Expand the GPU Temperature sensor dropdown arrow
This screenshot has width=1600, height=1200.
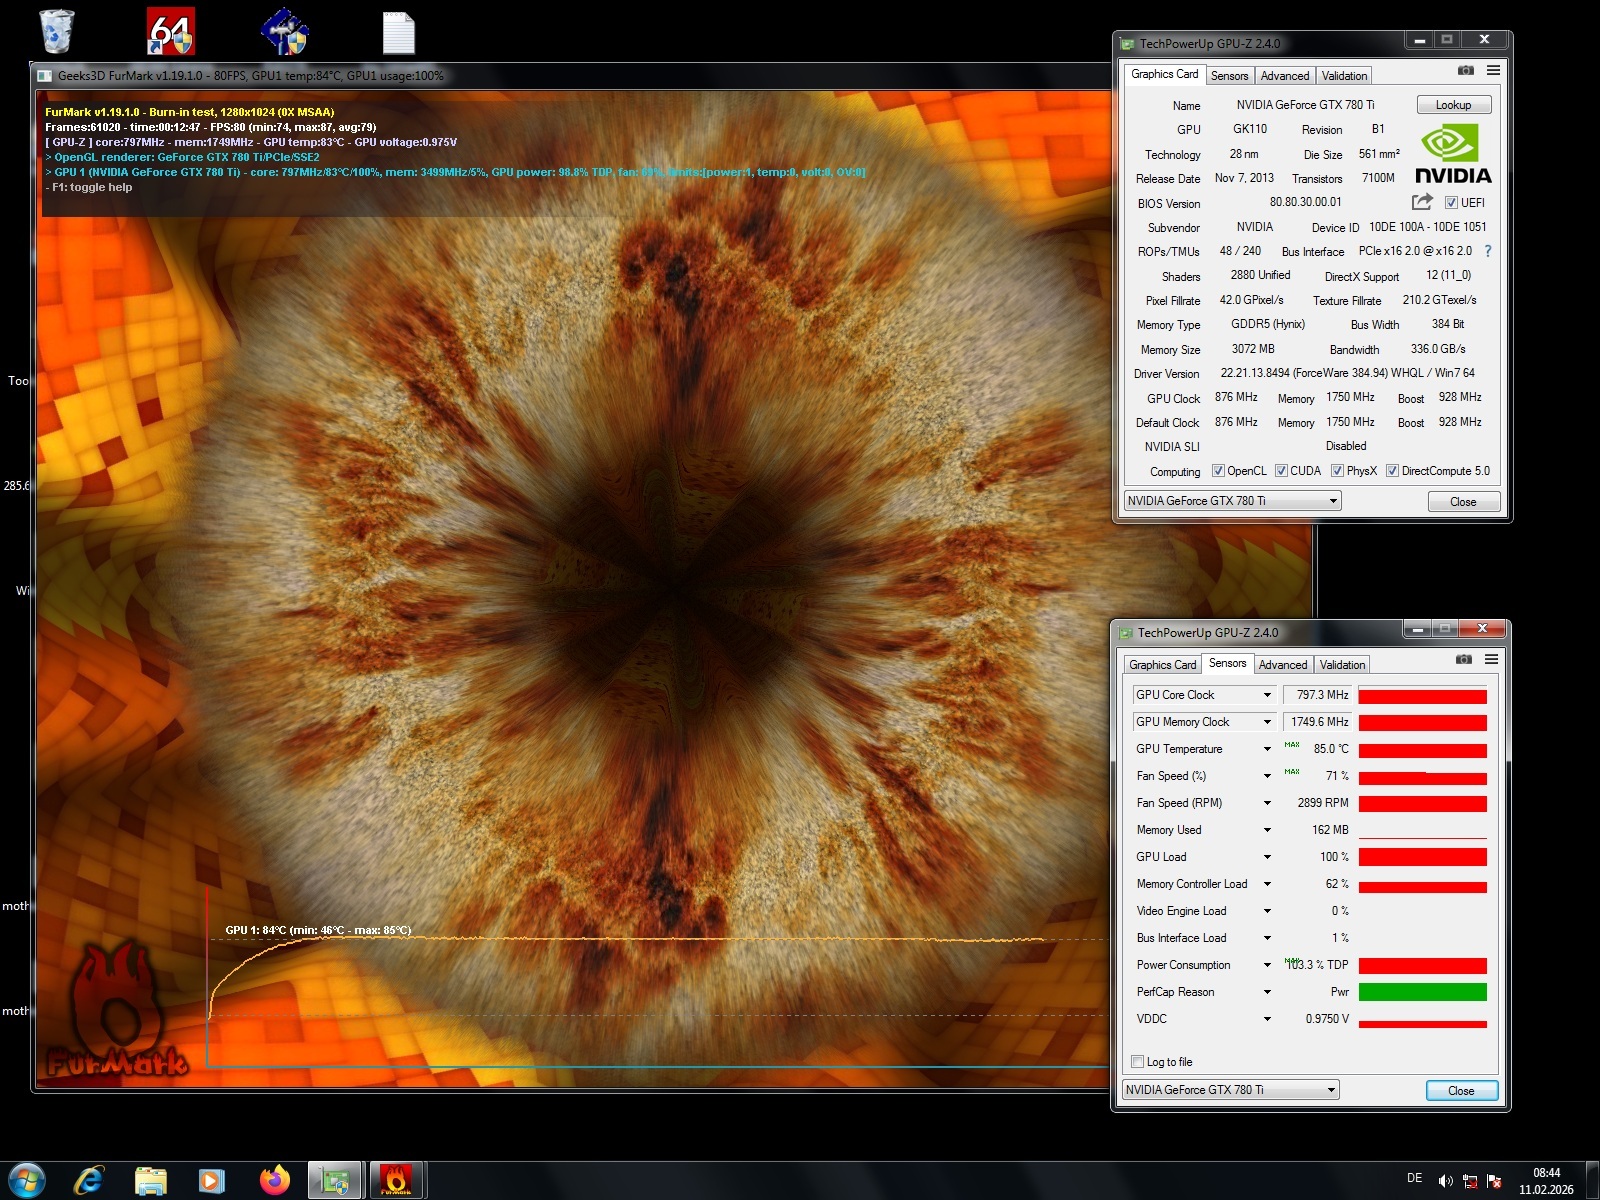1267,749
